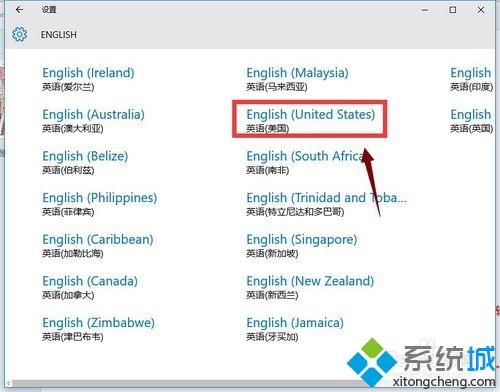Click the scrollbar's left arrow
The width and height of the screenshot is (500, 392).
click(x=9, y=384)
